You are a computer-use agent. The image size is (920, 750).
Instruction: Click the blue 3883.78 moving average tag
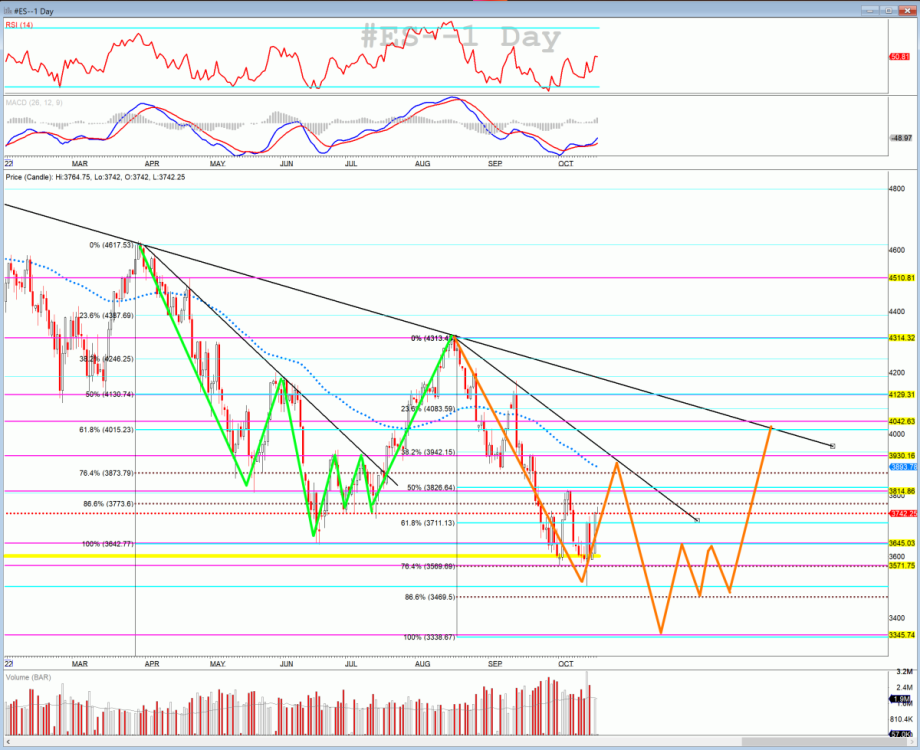click(x=902, y=467)
